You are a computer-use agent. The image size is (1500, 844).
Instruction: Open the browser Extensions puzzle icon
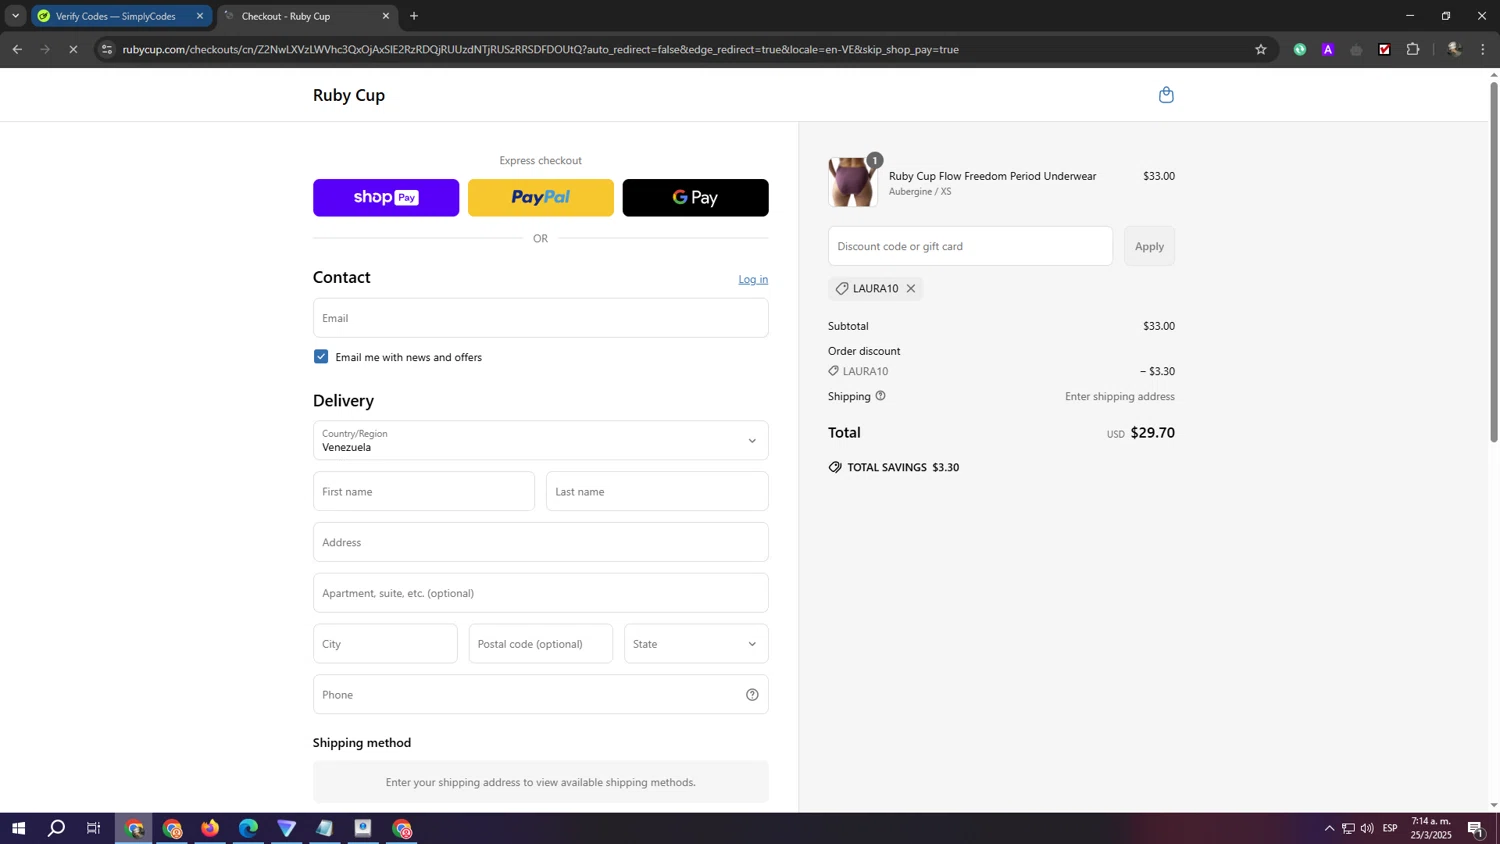tap(1413, 49)
